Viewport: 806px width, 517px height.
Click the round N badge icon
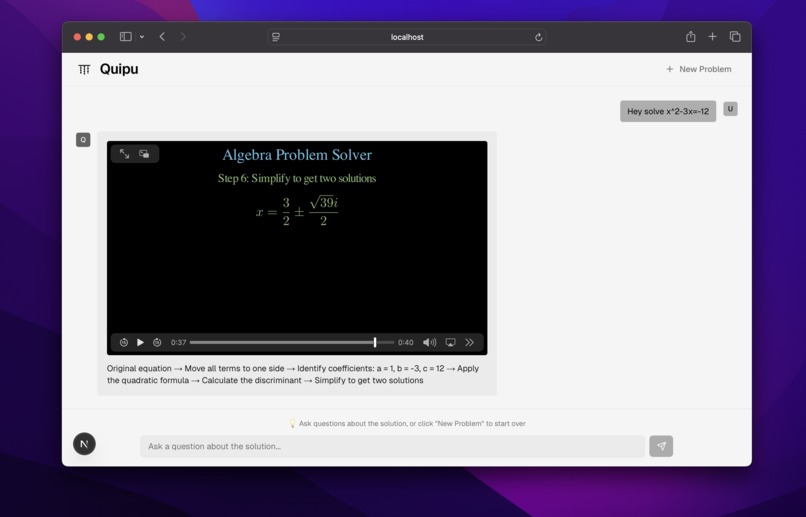click(84, 444)
